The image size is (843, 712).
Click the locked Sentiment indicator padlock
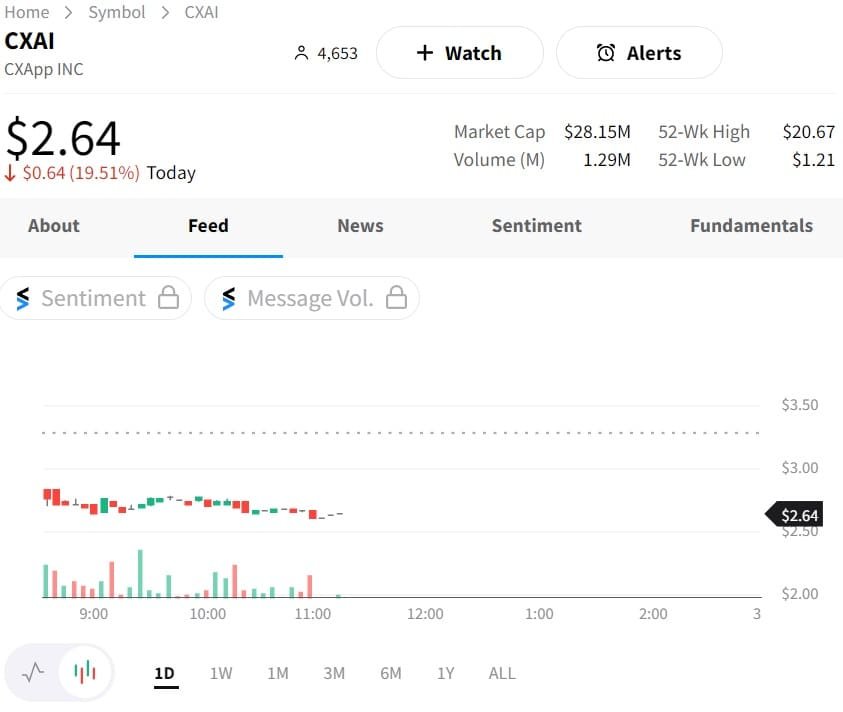point(169,298)
